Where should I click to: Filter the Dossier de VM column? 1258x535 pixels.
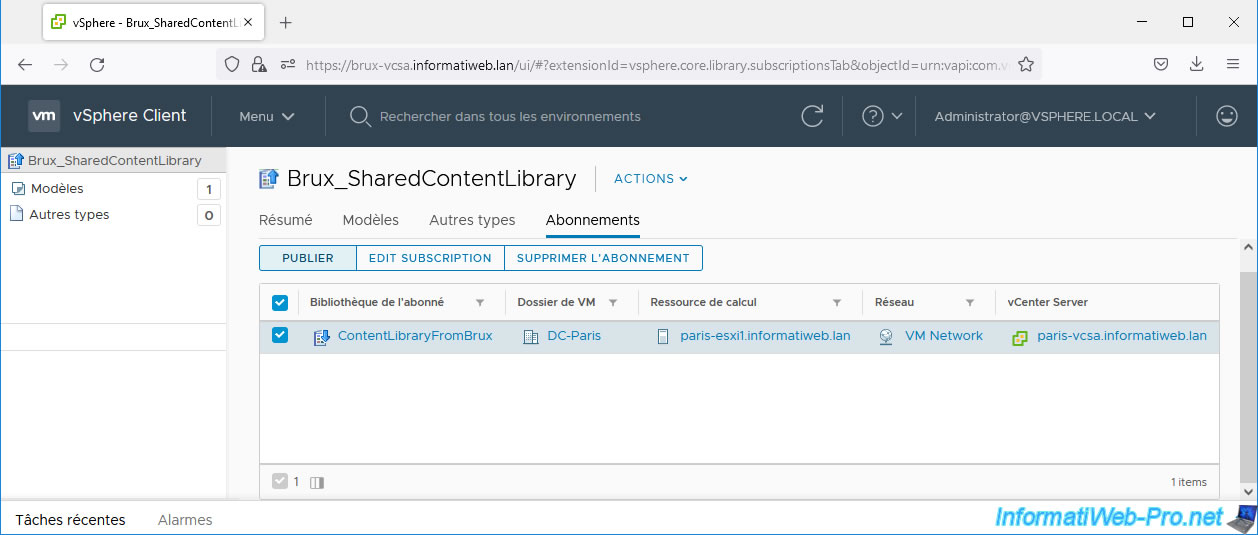[x=613, y=302]
